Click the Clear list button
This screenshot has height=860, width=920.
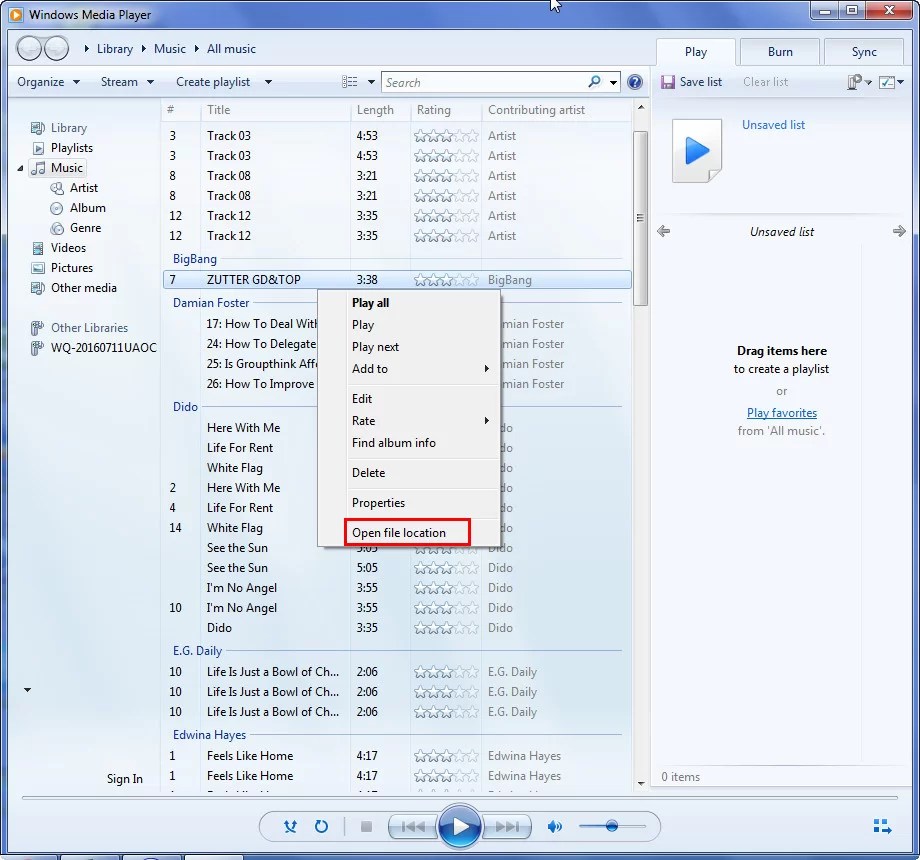[765, 82]
